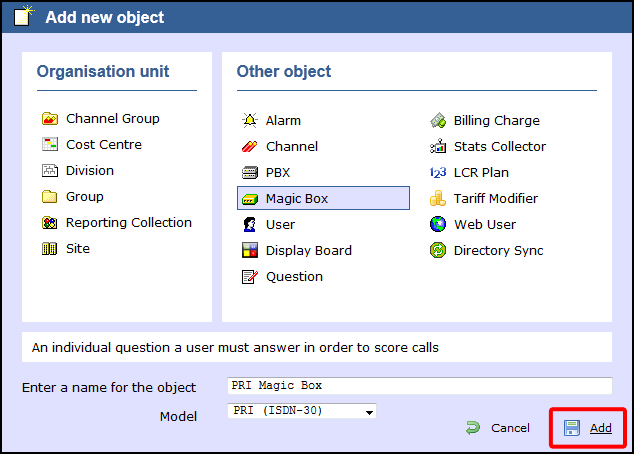Screen dimensions: 634x454
Task: Click the Division chart icon
Action: point(50,171)
